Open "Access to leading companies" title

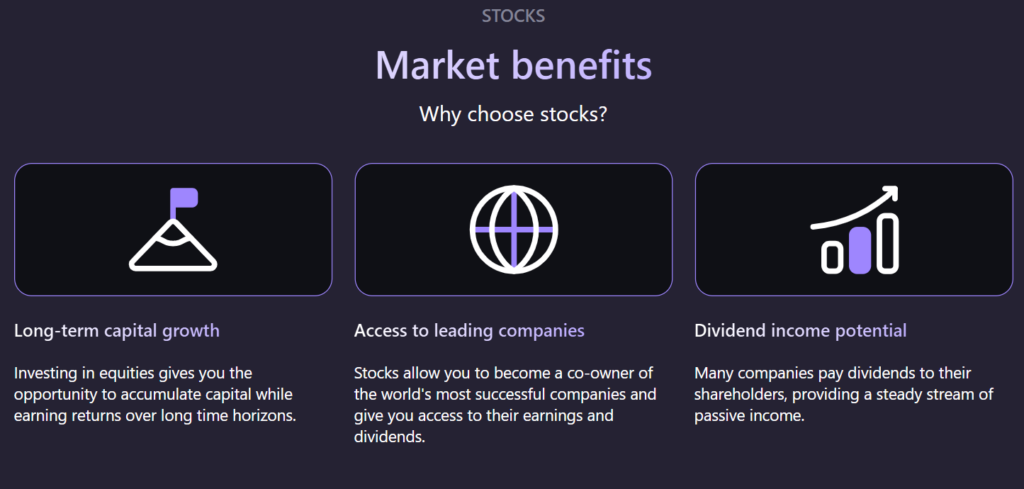tap(469, 330)
